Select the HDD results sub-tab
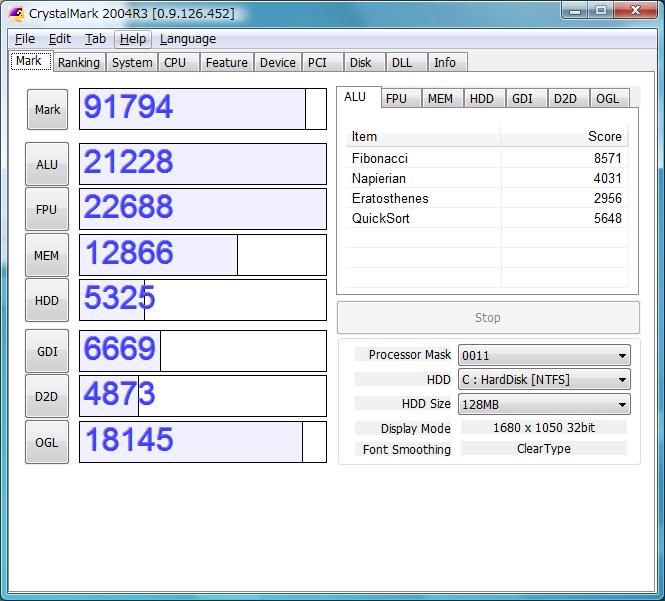The height and width of the screenshot is (601, 665). (x=484, y=98)
